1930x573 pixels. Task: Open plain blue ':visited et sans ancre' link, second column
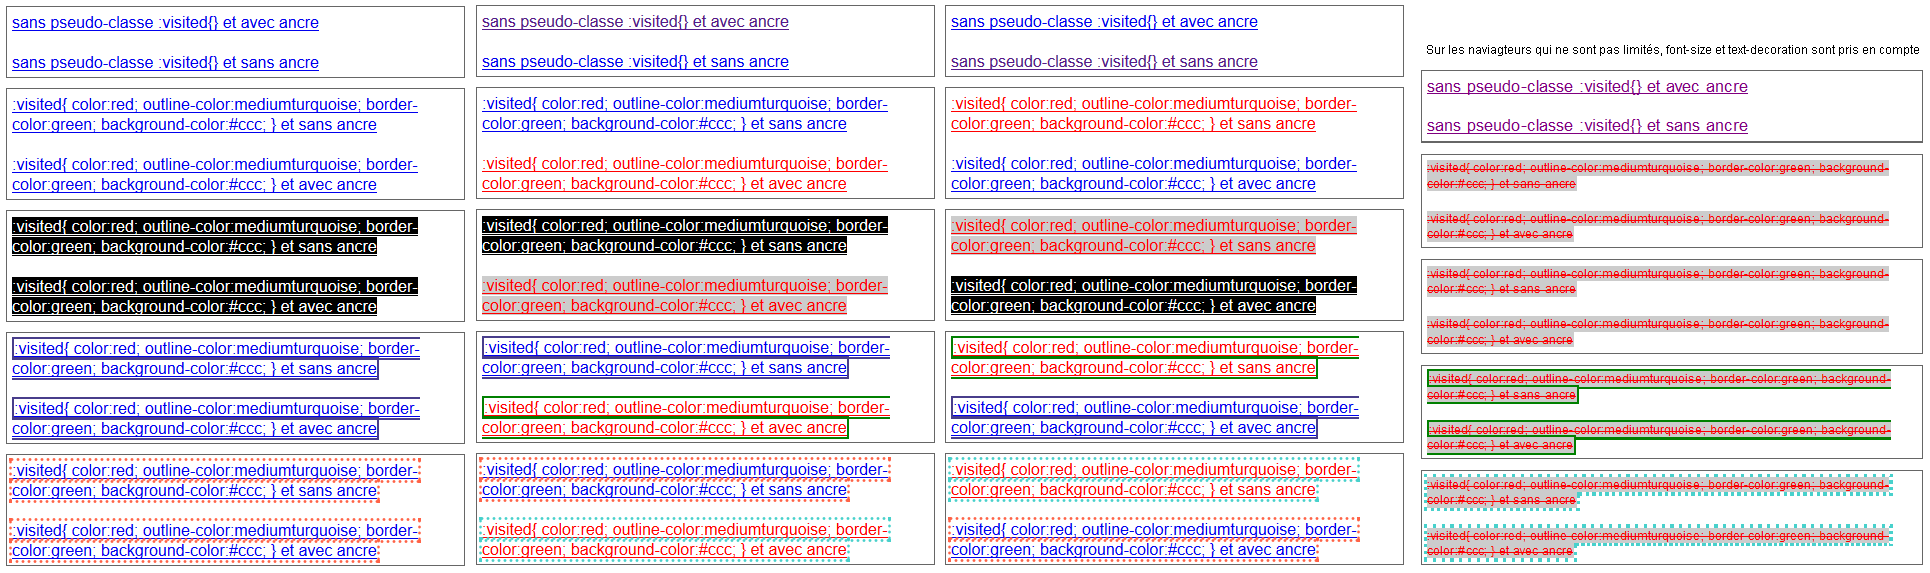point(685,113)
